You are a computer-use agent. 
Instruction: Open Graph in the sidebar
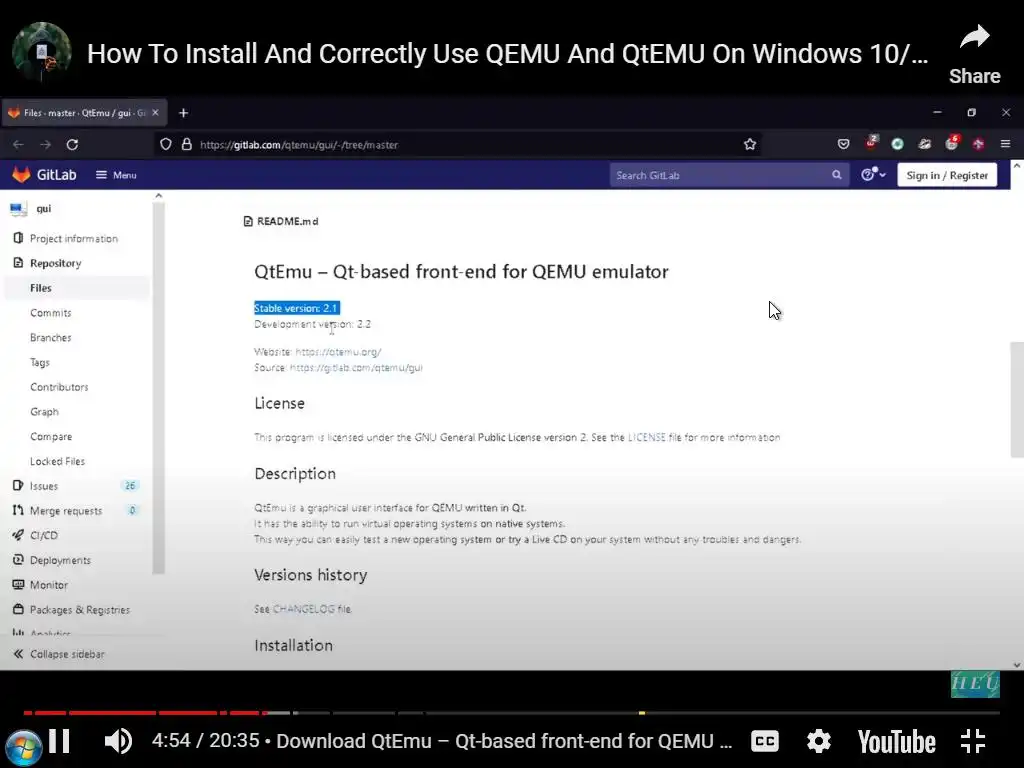tap(44, 412)
